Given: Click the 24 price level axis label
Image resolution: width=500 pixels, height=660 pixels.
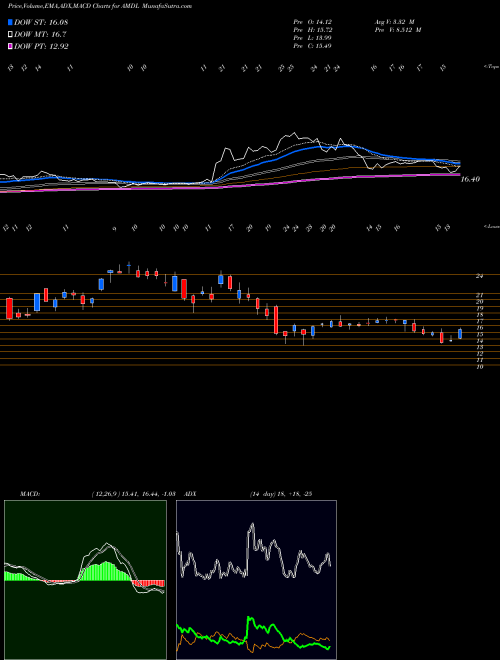Looking at the screenshot, I should pos(479,276).
